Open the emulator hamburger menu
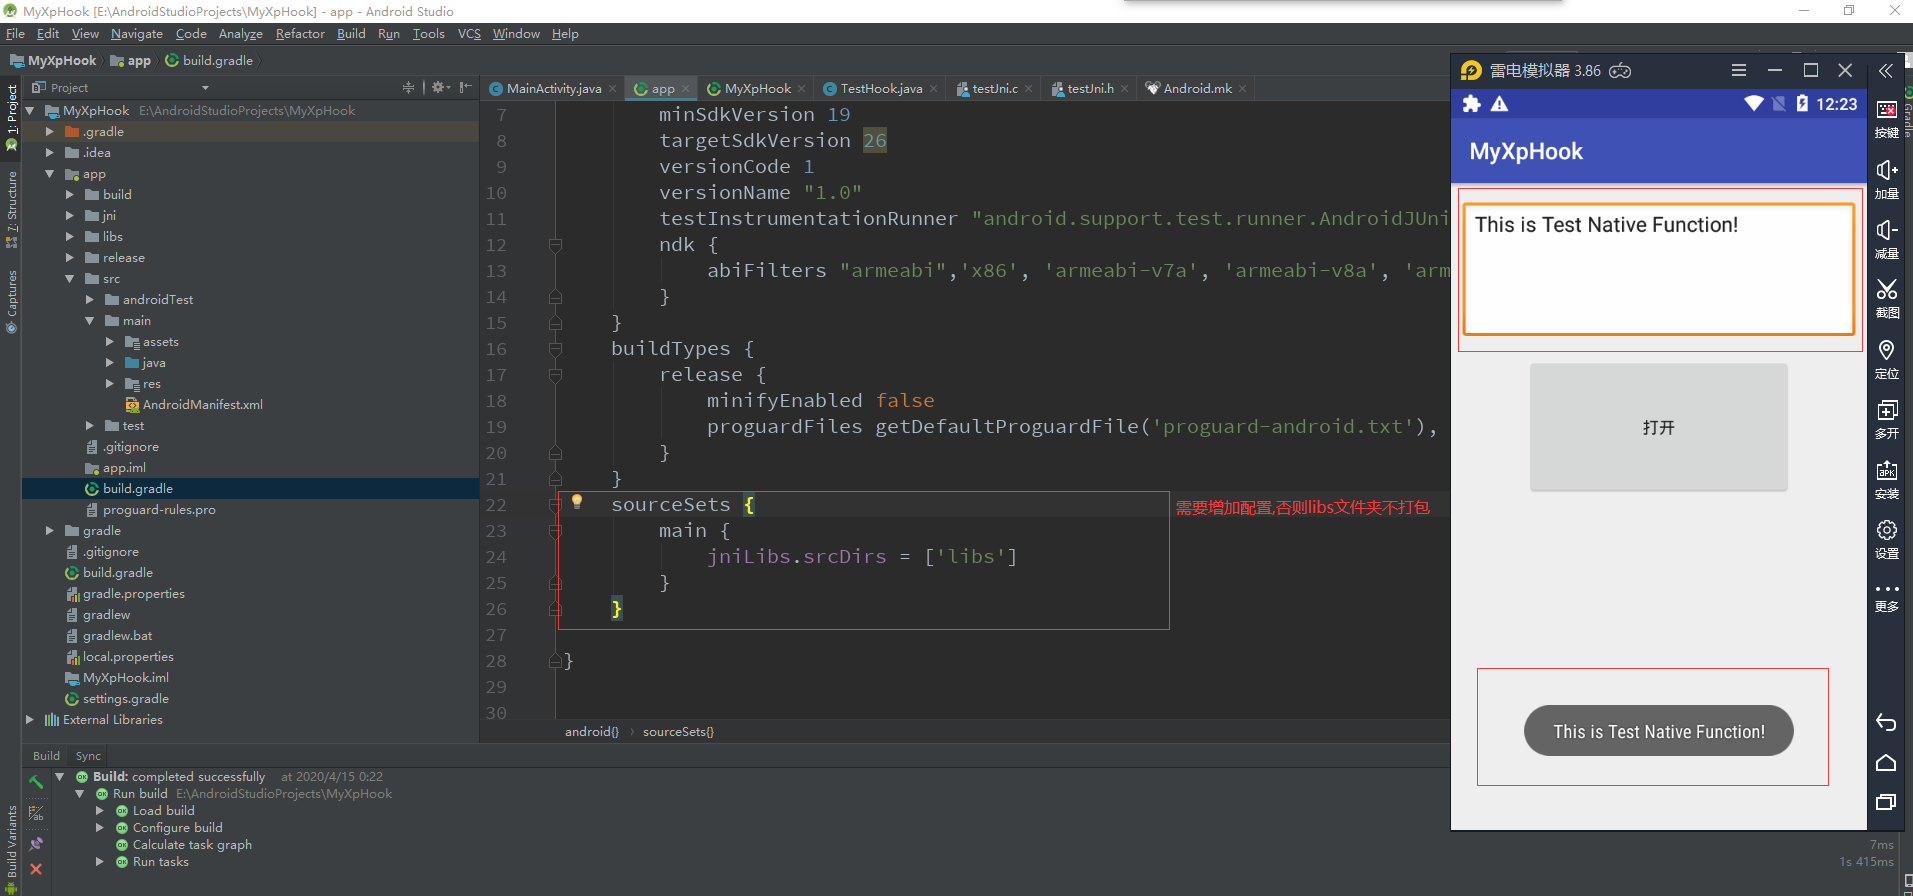This screenshot has height=896, width=1913. [1739, 70]
